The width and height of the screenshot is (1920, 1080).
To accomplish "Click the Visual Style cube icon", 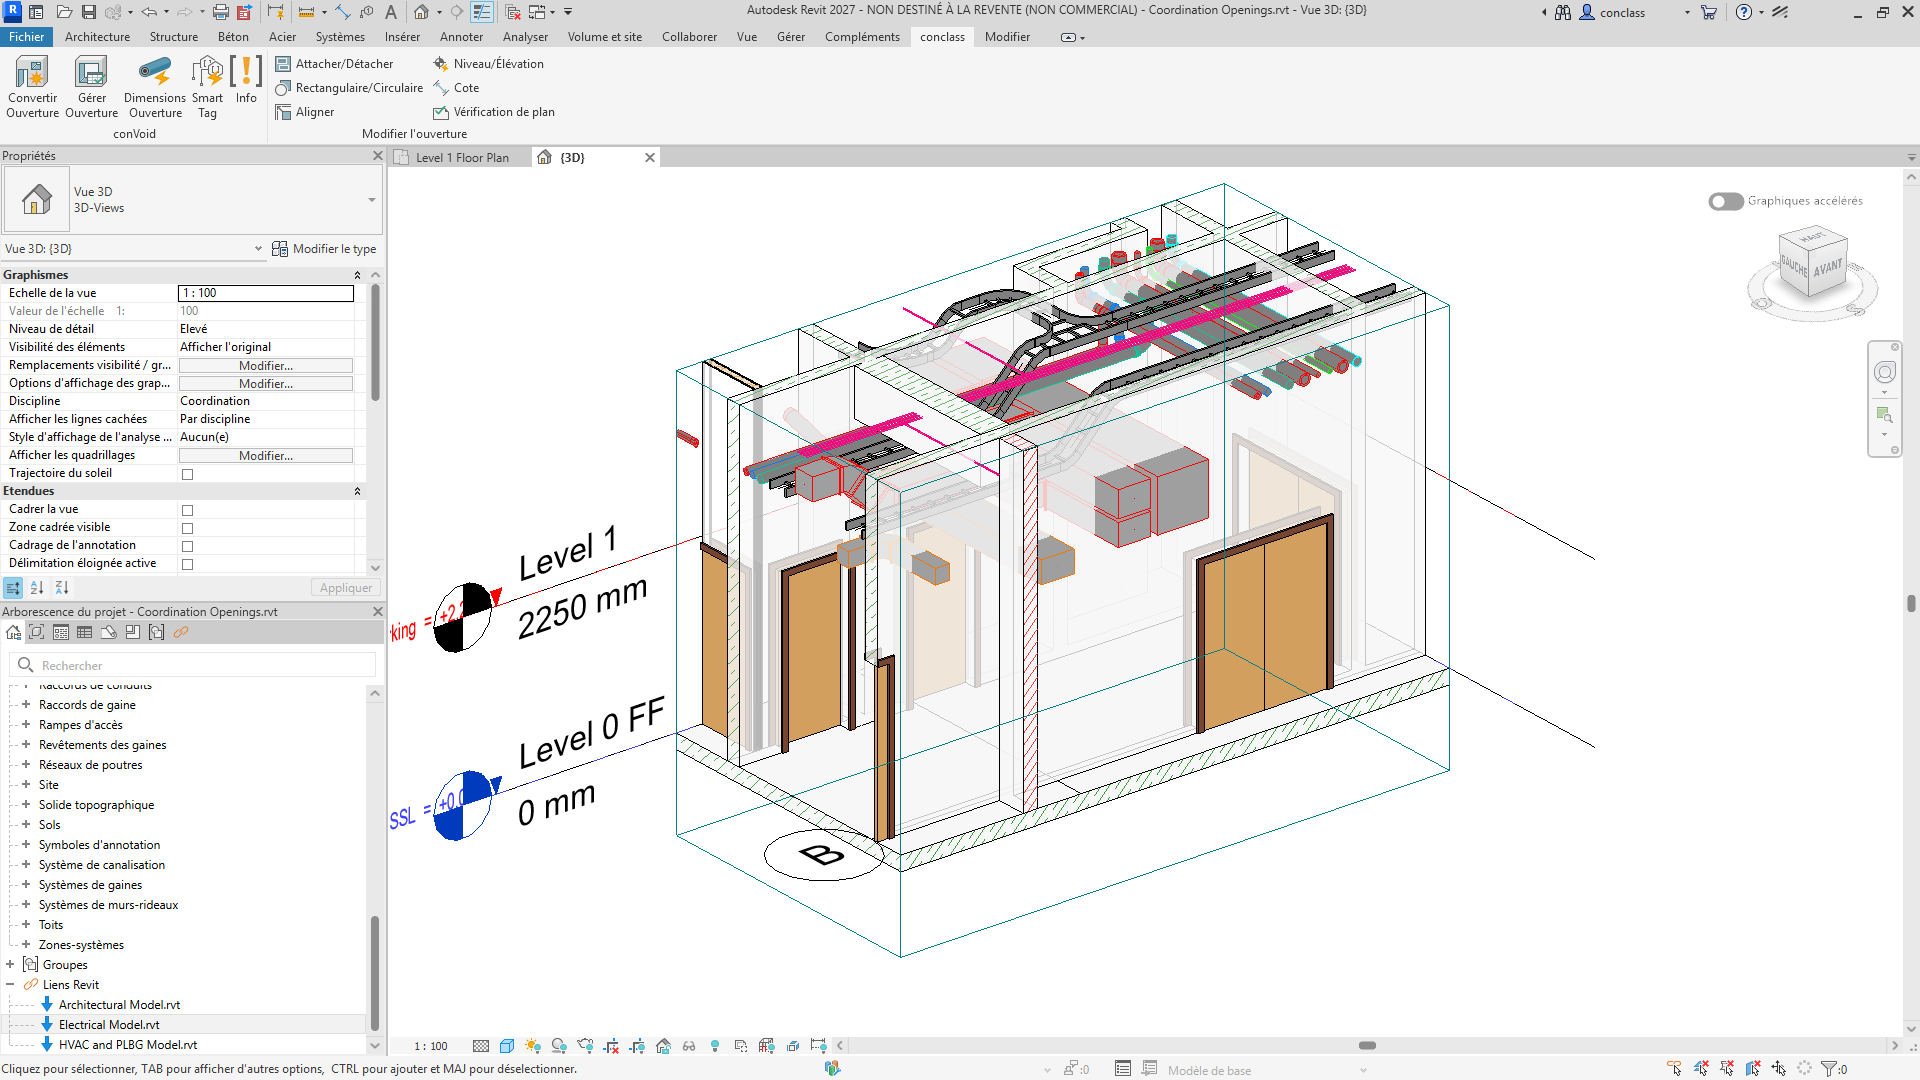I will pos(507,1046).
